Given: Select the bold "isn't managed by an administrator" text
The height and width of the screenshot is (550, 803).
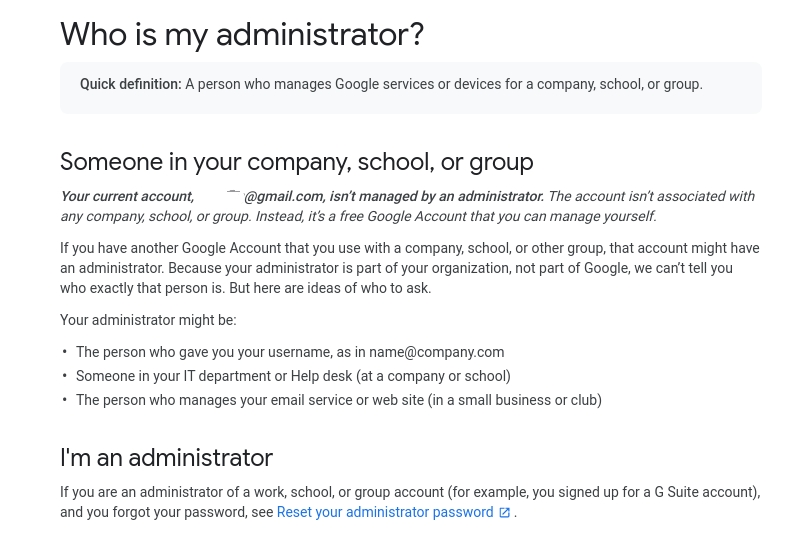Looking at the screenshot, I should click(x=436, y=196).
